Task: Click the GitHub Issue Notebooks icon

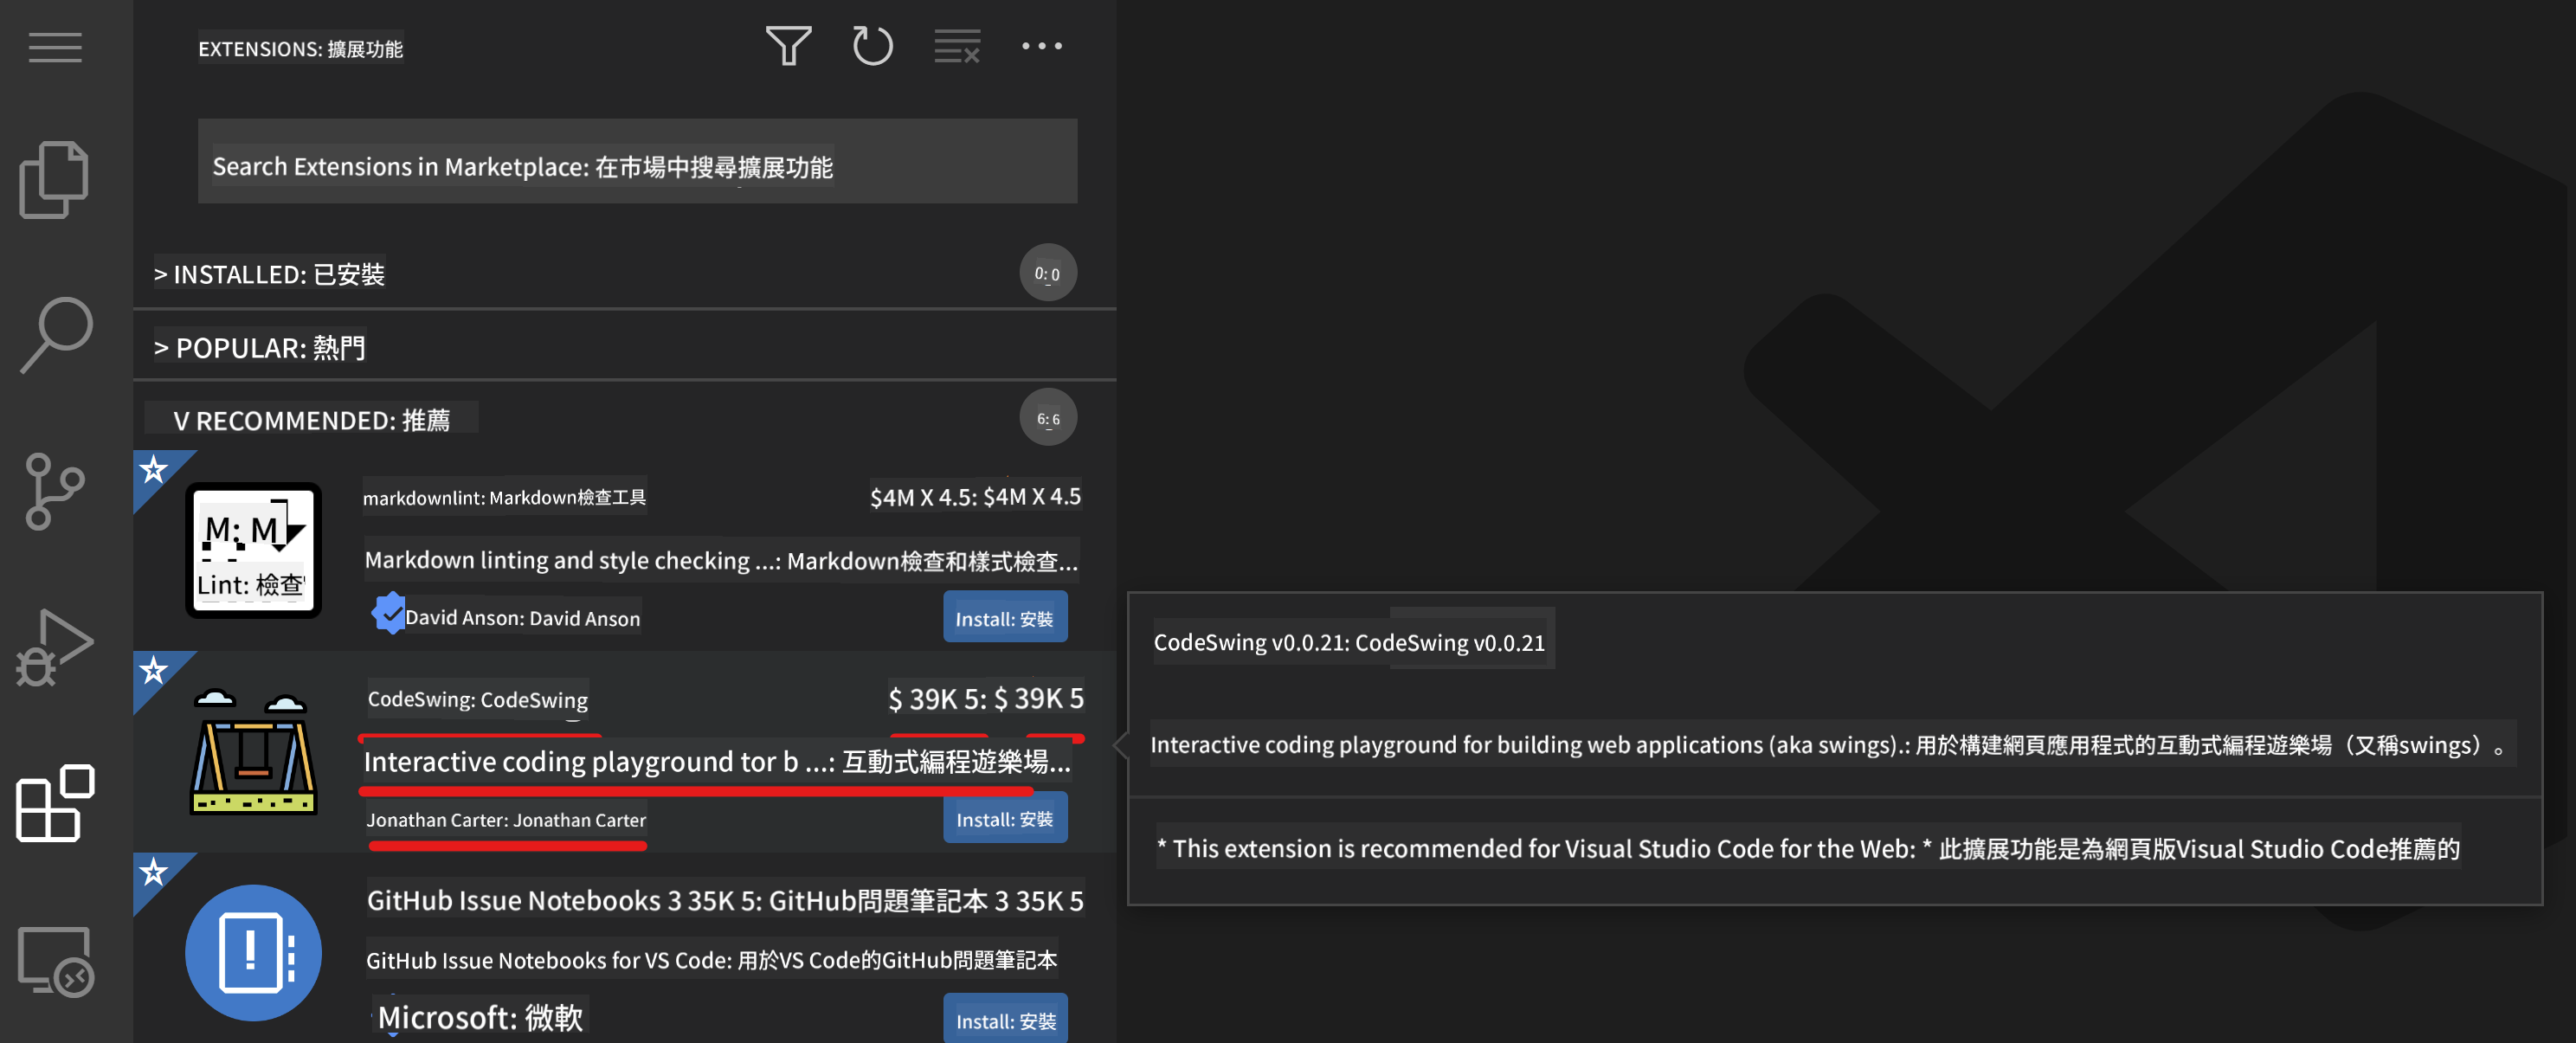Action: [x=253, y=952]
